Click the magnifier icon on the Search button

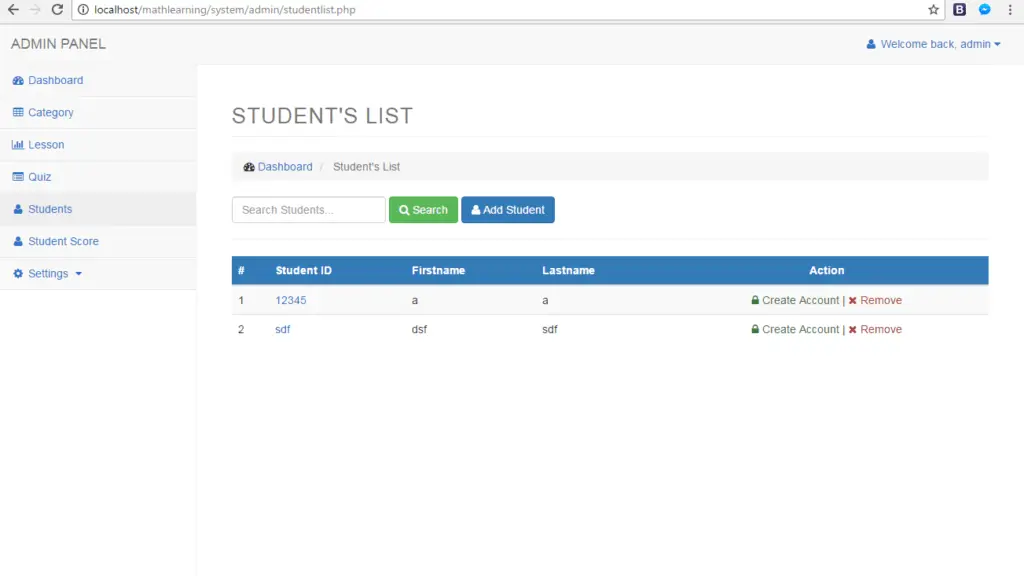[x=404, y=209]
